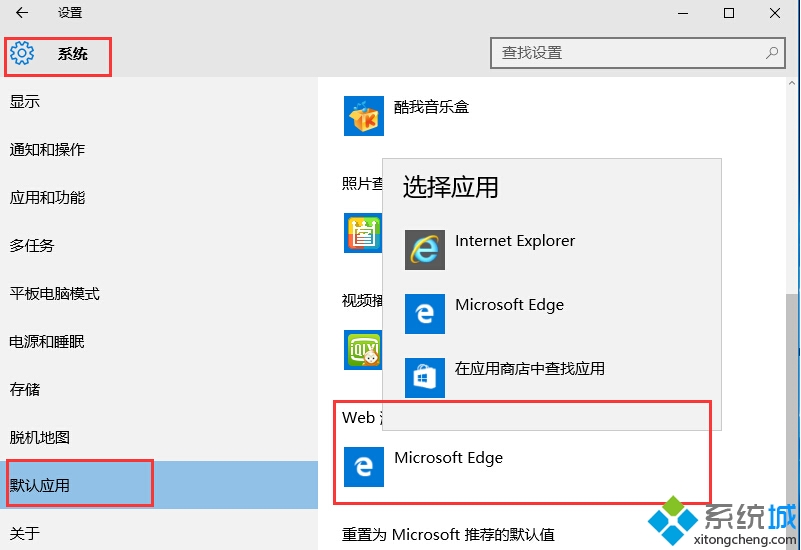Maximize the Settings window
The width and height of the screenshot is (801, 550).
(x=729, y=13)
